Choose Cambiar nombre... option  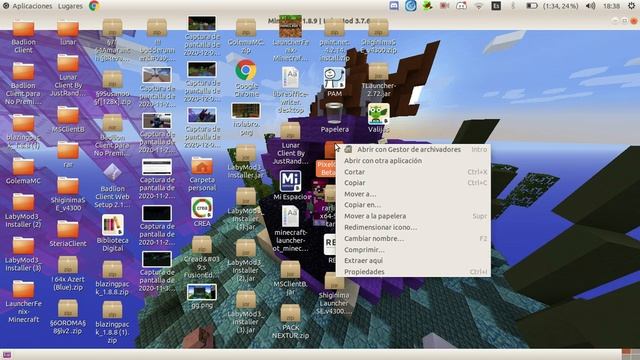pos(413,238)
